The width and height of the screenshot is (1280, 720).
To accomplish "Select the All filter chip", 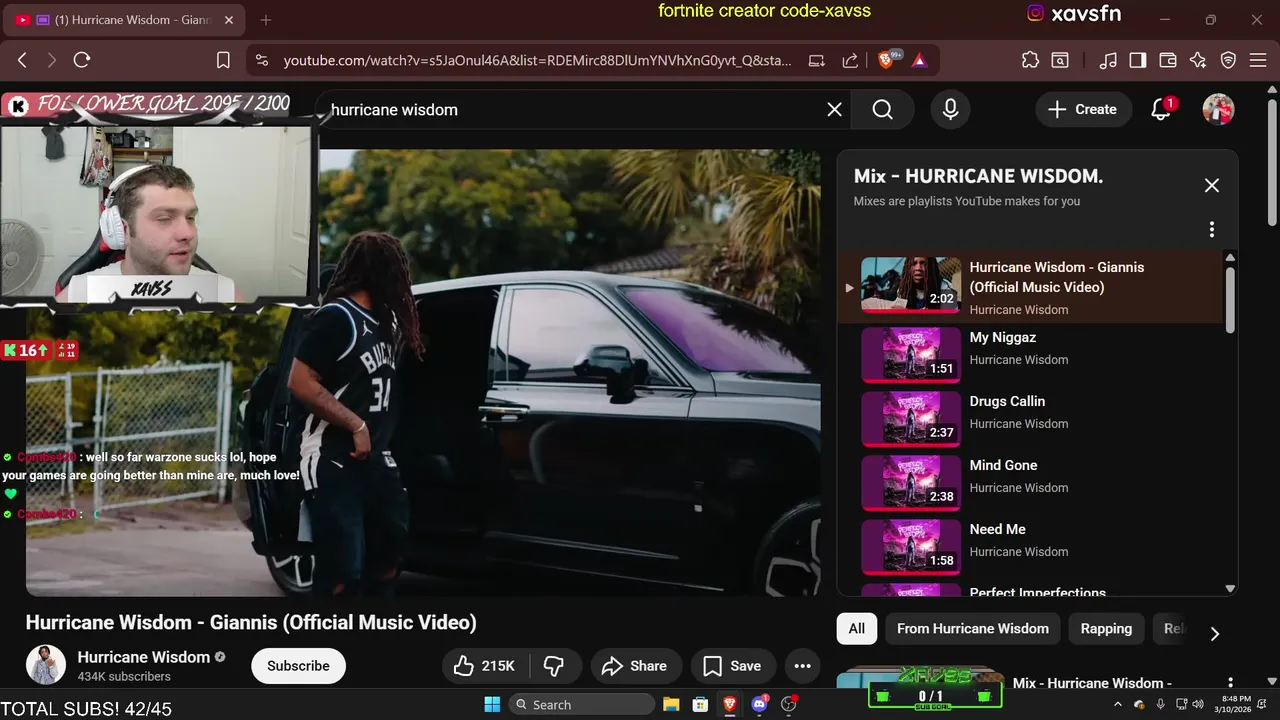I will point(857,629).
